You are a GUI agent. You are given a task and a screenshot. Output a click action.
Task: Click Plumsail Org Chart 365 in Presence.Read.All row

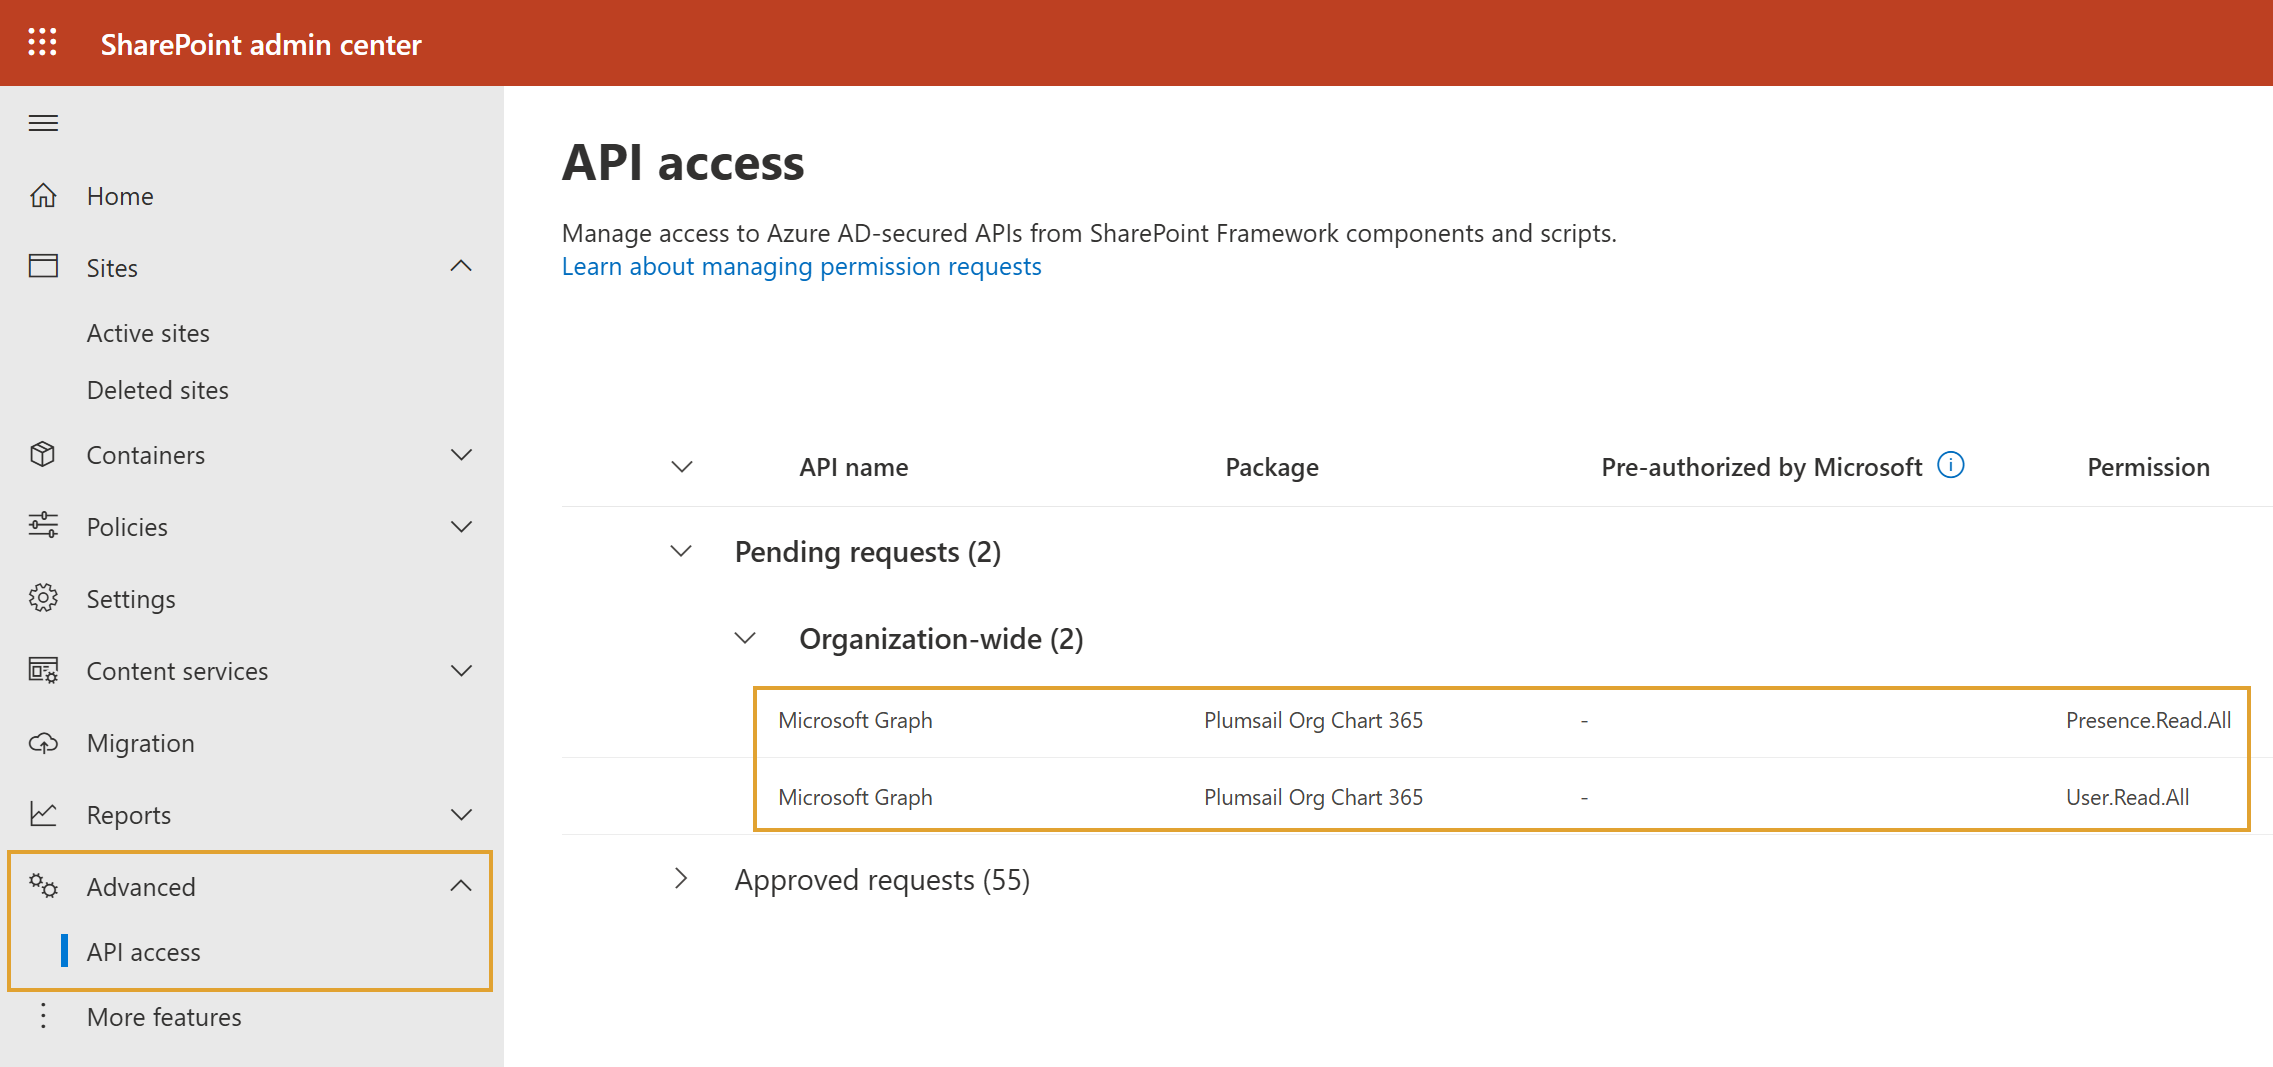[x=1313, y=720]
